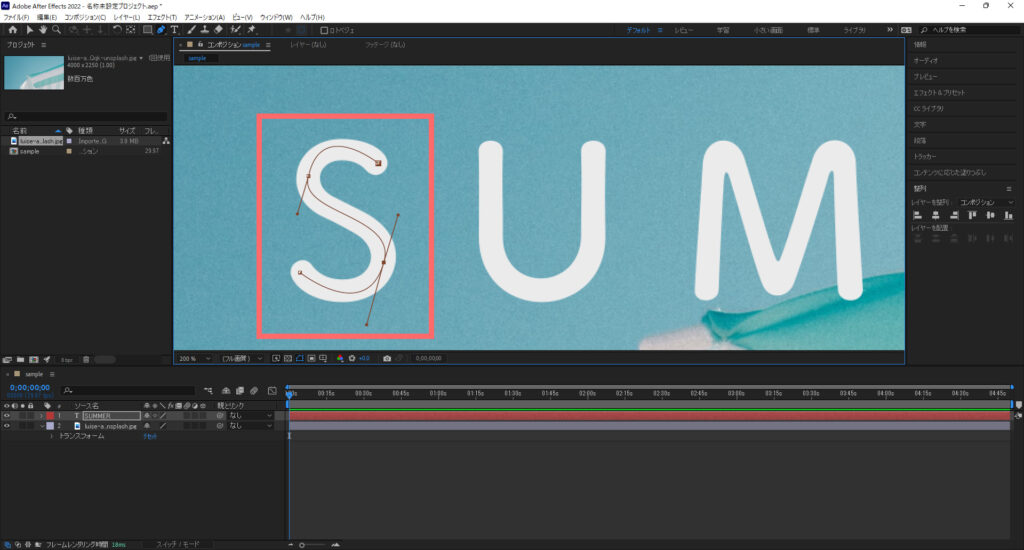Image resolution: width=1024 pixels, height=550 pixels.
Task: Click the snapshot camera icon in viewer
Action: click(x=387, y=357)
